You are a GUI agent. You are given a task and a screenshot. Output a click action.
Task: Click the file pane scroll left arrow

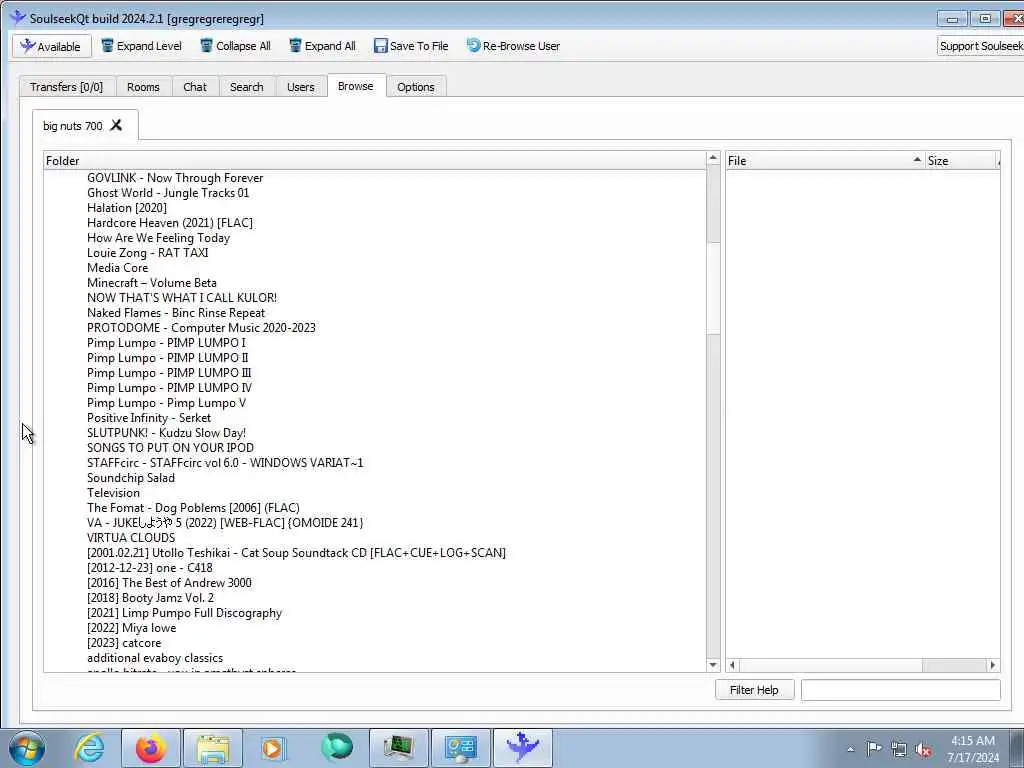732,665
